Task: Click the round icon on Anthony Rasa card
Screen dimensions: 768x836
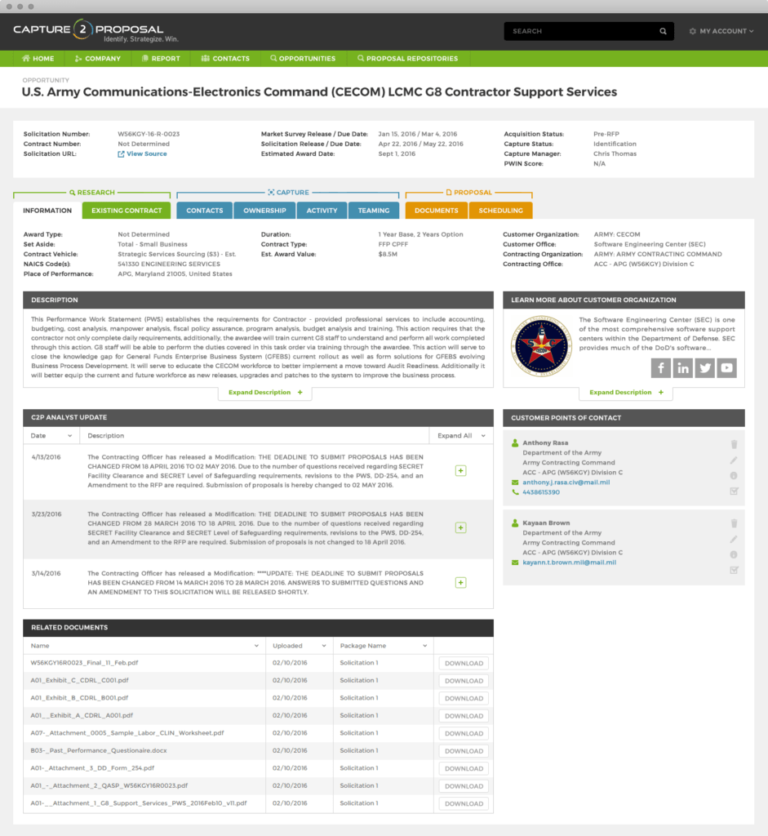Action: click(x=734, y=475)
